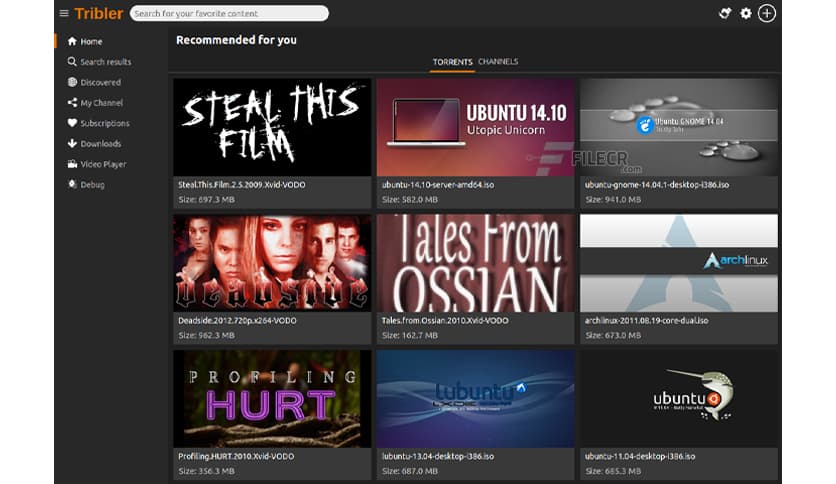Open My Channel label in sidebar
Image resolution: width=836 pixels, height=484 pixels.
(x=101, y=103)
